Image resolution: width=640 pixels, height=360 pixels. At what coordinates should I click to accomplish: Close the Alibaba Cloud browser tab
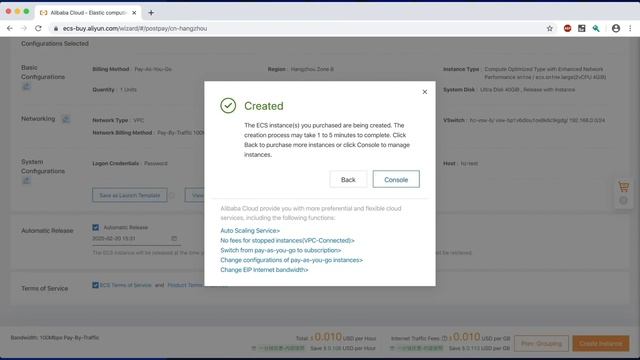[134, 13]
